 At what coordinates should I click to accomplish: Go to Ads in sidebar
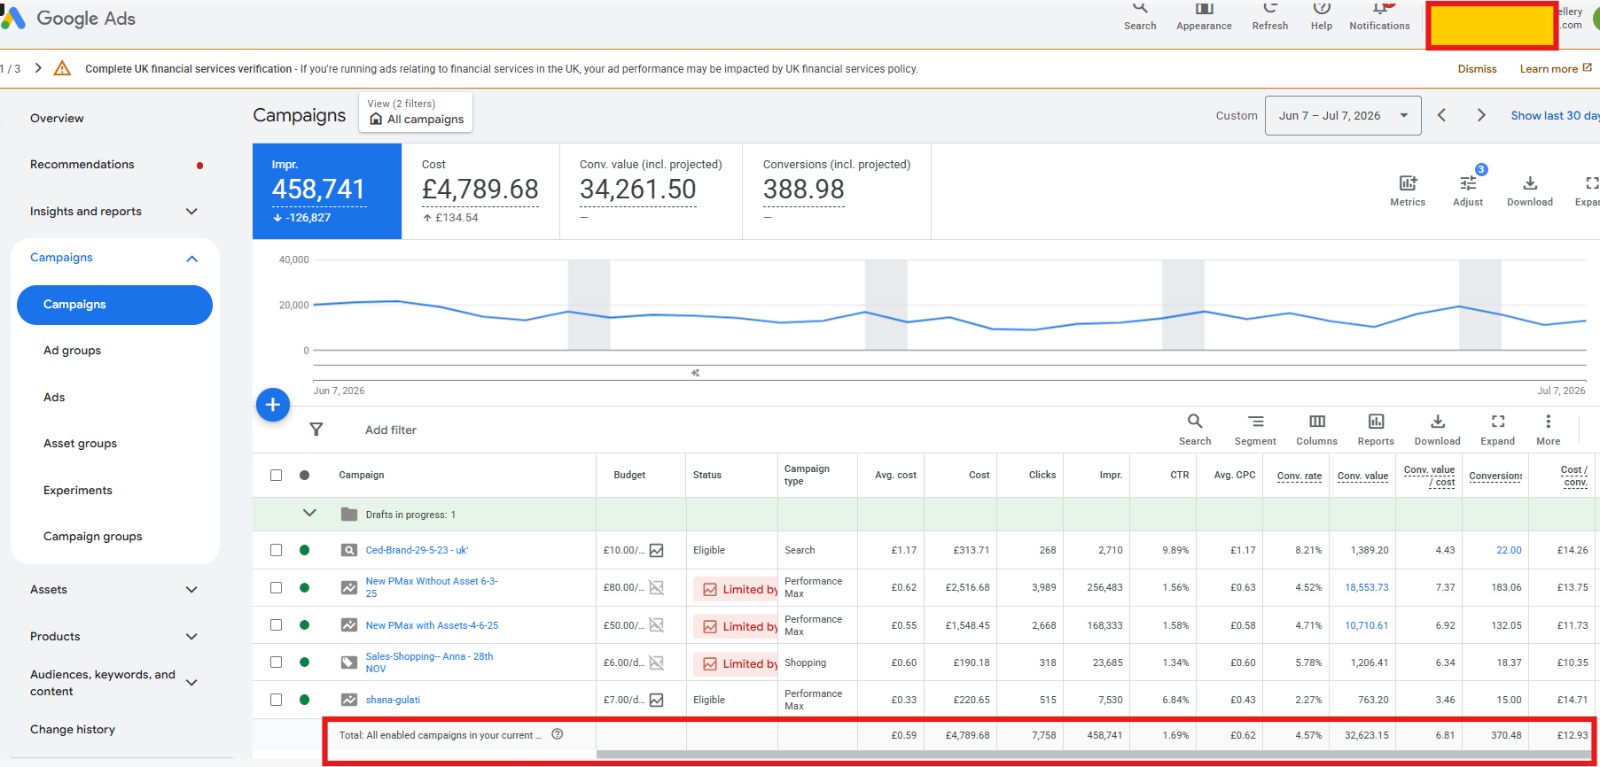point(54,397)
